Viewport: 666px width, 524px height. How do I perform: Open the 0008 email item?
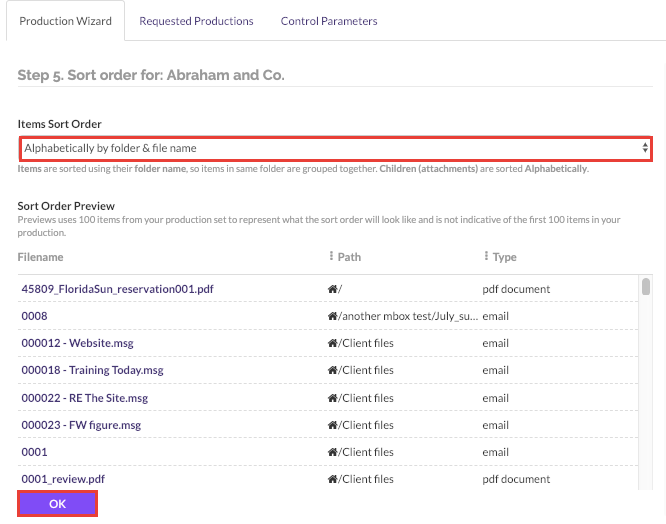coord(34,316)
